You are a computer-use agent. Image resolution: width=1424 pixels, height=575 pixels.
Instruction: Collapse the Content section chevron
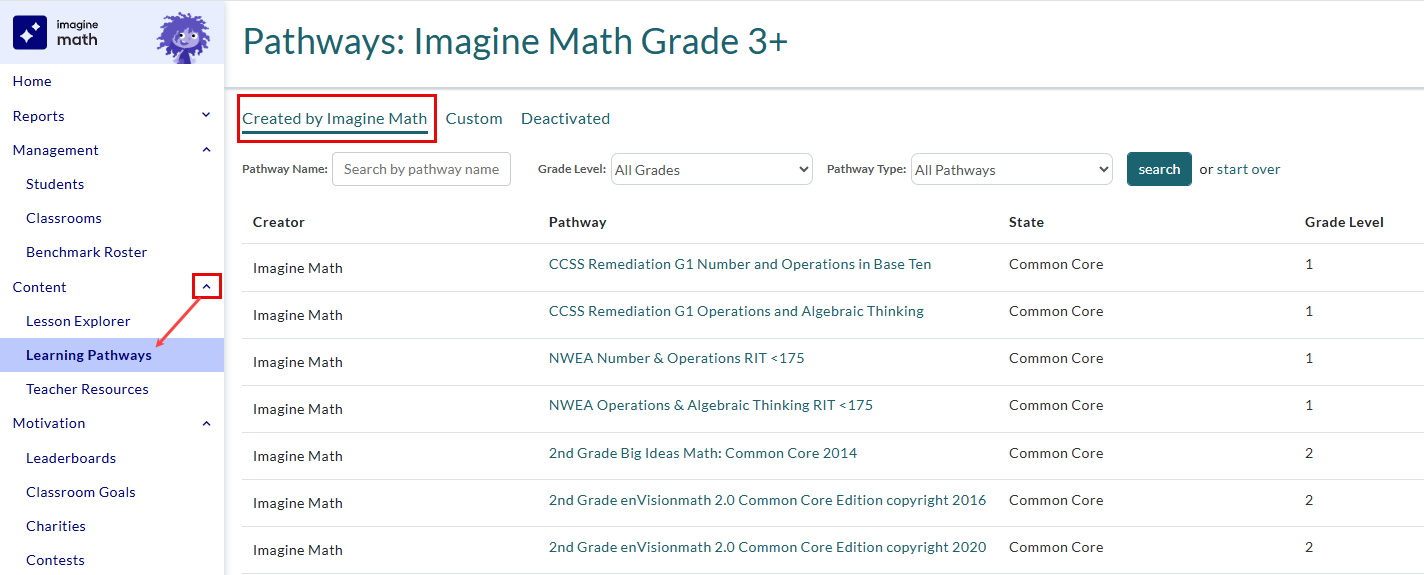[x=206, y=287]
